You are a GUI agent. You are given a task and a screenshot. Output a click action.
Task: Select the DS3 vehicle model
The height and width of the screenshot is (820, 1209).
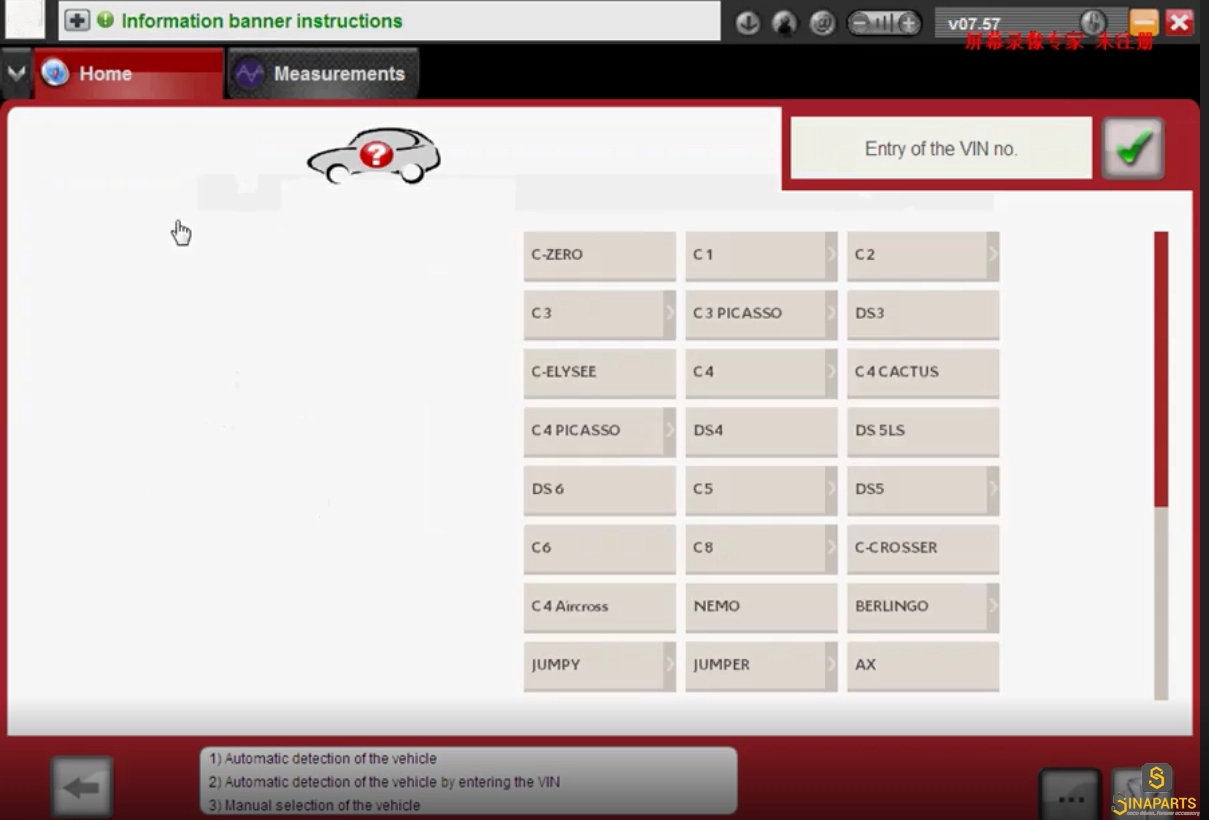tap(923, 314)
